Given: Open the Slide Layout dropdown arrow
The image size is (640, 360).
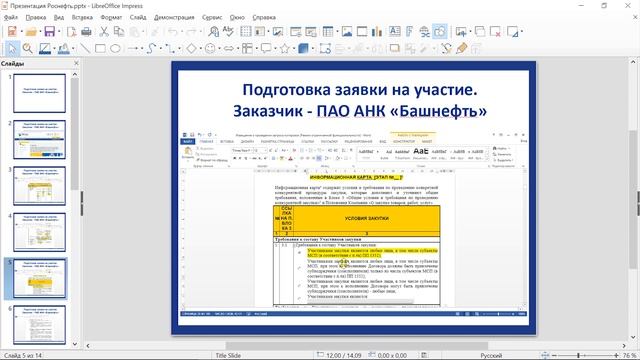Looking at the screenshot, I should click(522, 32).
